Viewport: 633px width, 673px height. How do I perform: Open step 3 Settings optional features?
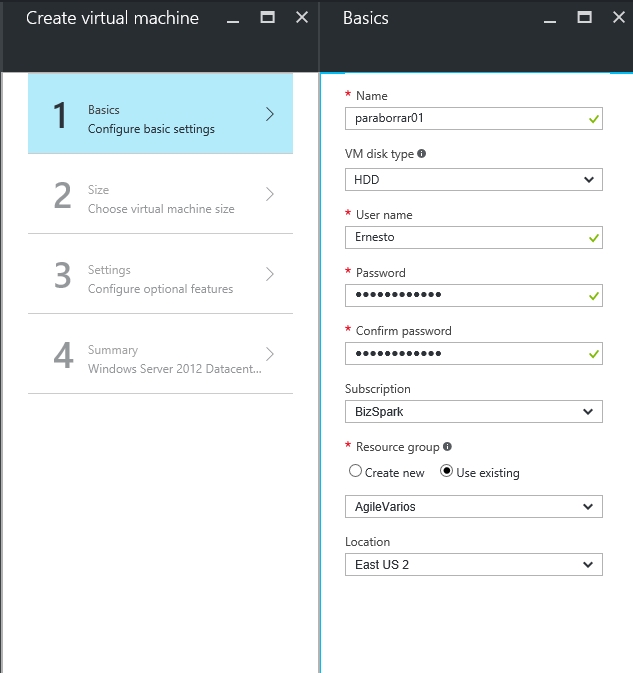161,274
